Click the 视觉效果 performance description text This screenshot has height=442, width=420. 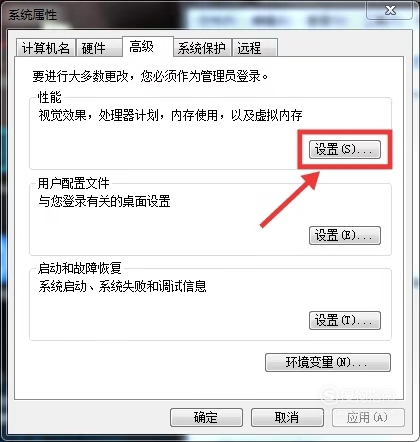pyautogui.click(x=170, y=116)
